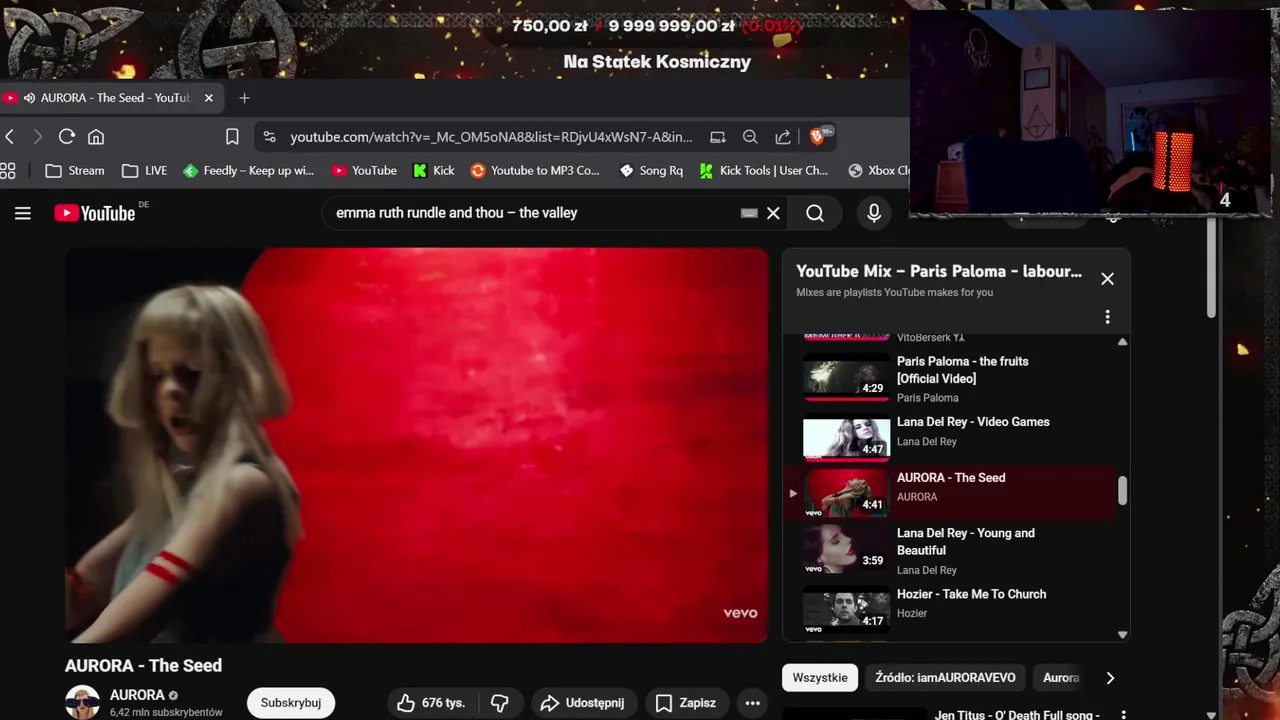The image size is (1280, 720).
Task: Play Paris Paloma - the fruits from playlist
Action: click(x=950, y=379)
